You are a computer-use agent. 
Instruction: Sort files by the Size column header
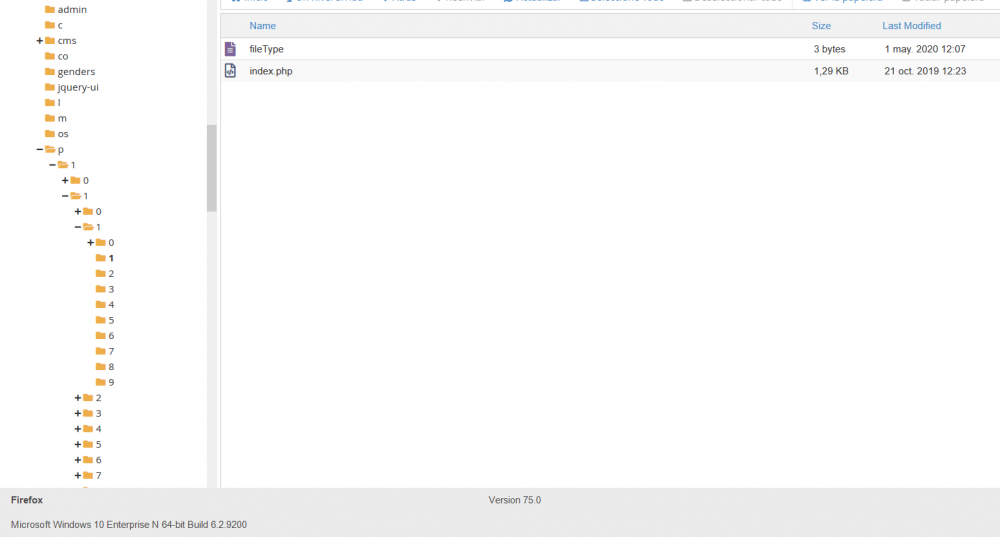[821, 26]
